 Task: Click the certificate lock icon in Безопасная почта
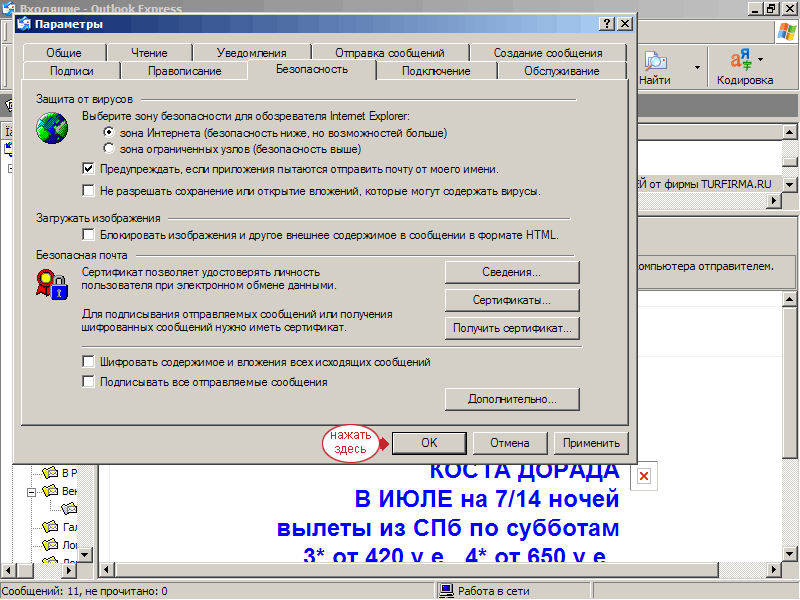pyautogui.click(x=51, y=286)
